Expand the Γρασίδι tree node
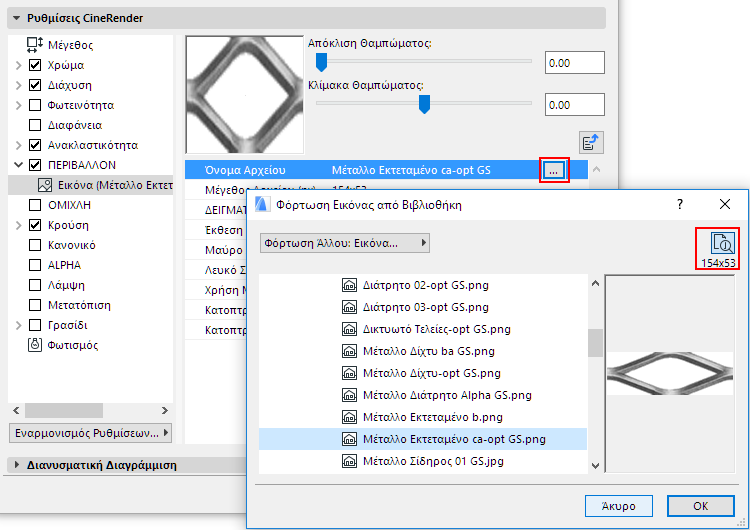This screenshot has width=750, height=530. (19, 326)
